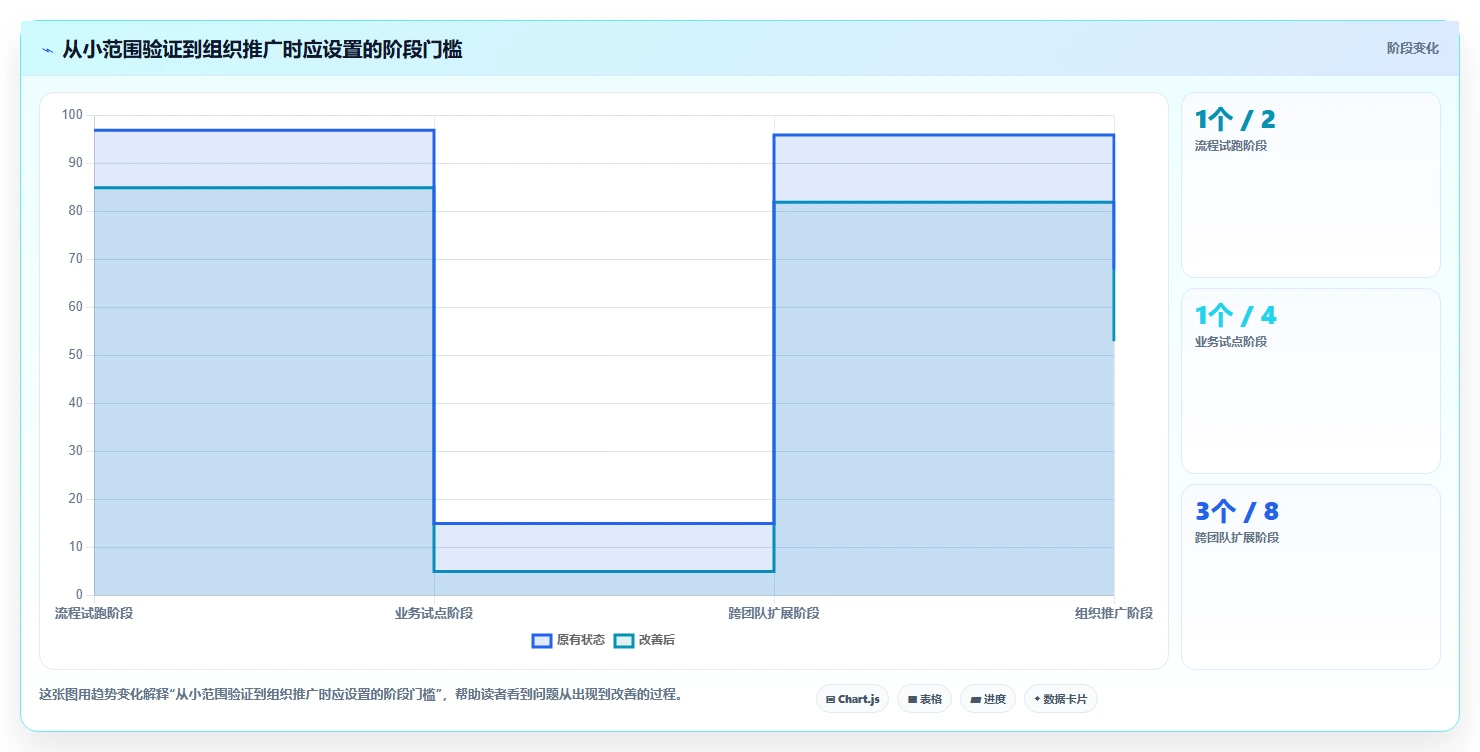Click the y-axis 50 tick label
The height and width of the screenshot is (752, 1480).
click(76, 355)
